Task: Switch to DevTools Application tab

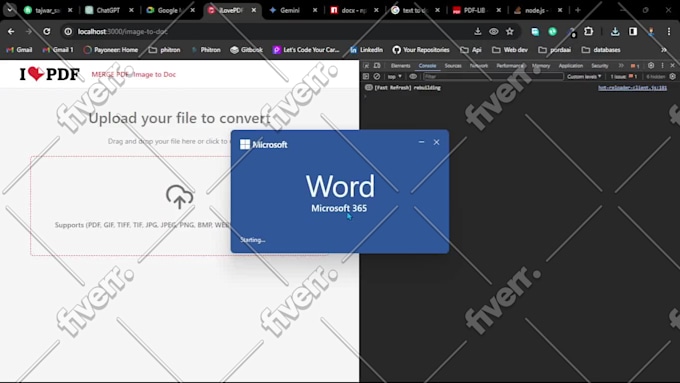Action: pyautogui.click(x=571, y=65)
